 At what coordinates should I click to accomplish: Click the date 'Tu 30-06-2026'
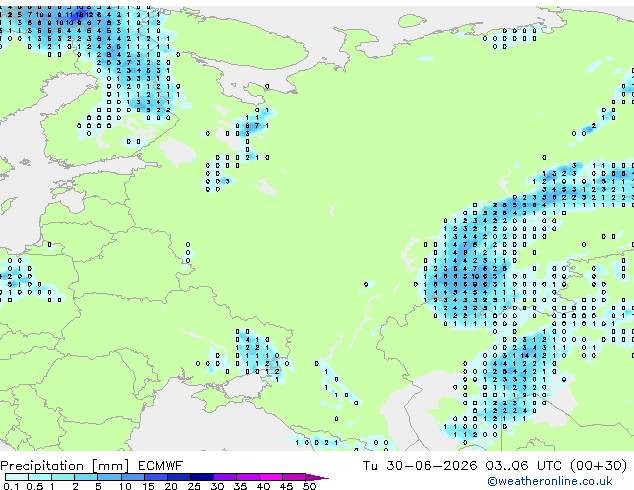tap(420, 466)
